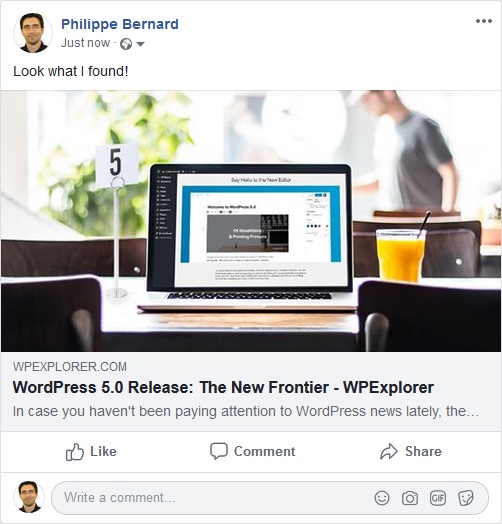Image resolution: width=502 pixels, height=524 pixels.
Task: Open the laptop preview image
Action: pyautogui.click(x=251, y=221)
